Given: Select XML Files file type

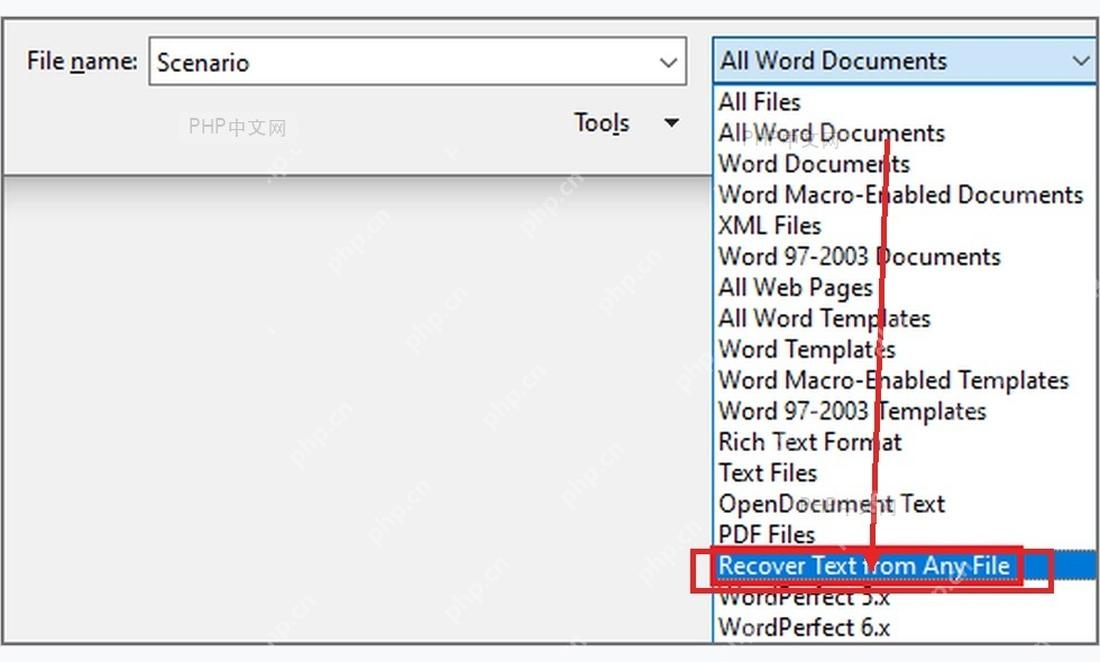Looking at the screenshot, I should pos(905,226).
